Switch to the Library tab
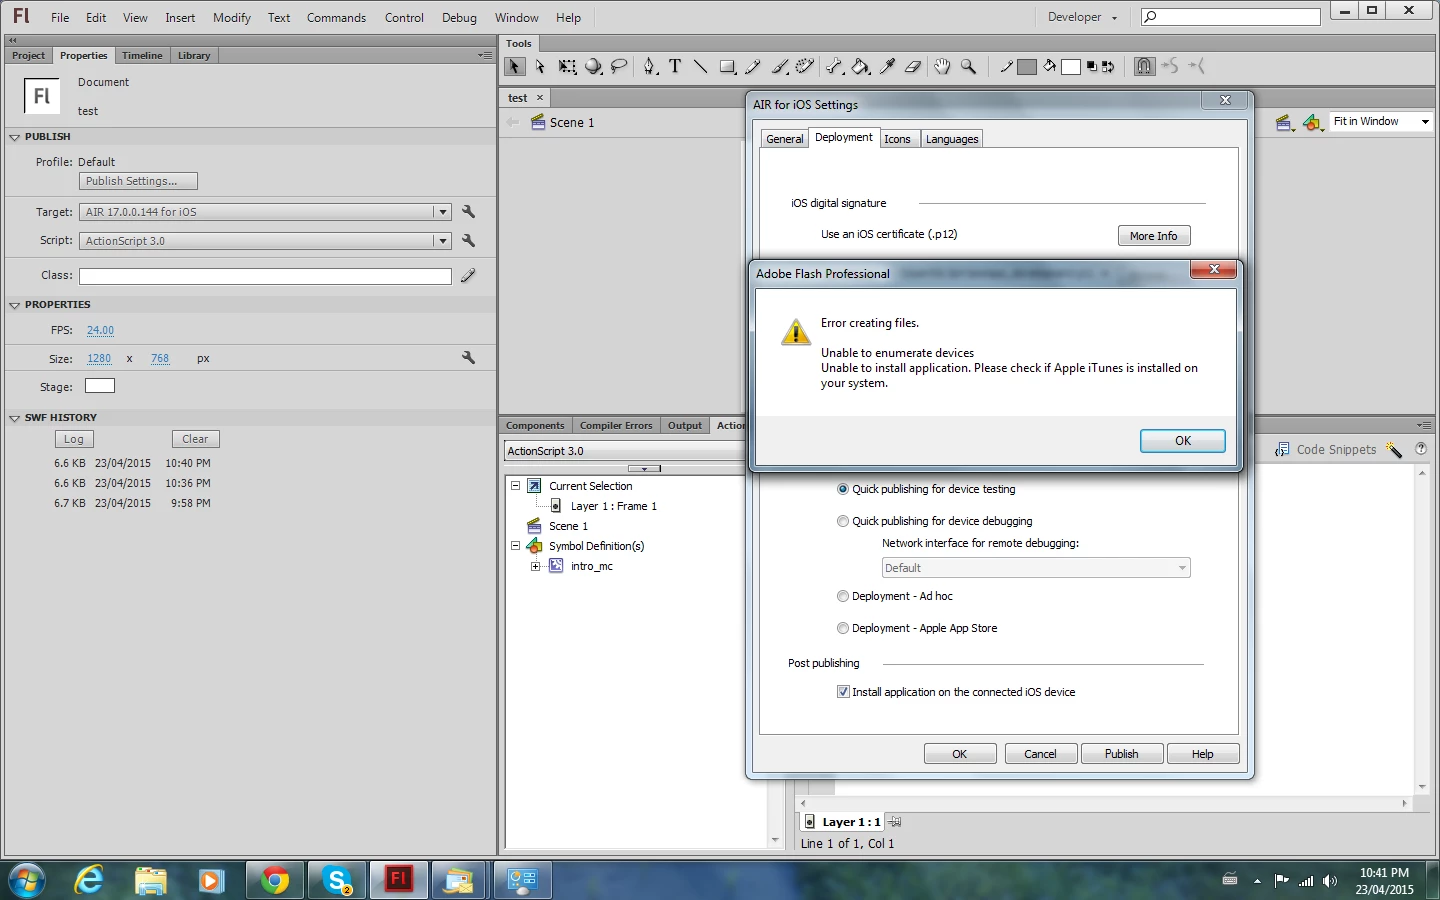Viewport: 1440px width, 900px height. coord(194,55)
